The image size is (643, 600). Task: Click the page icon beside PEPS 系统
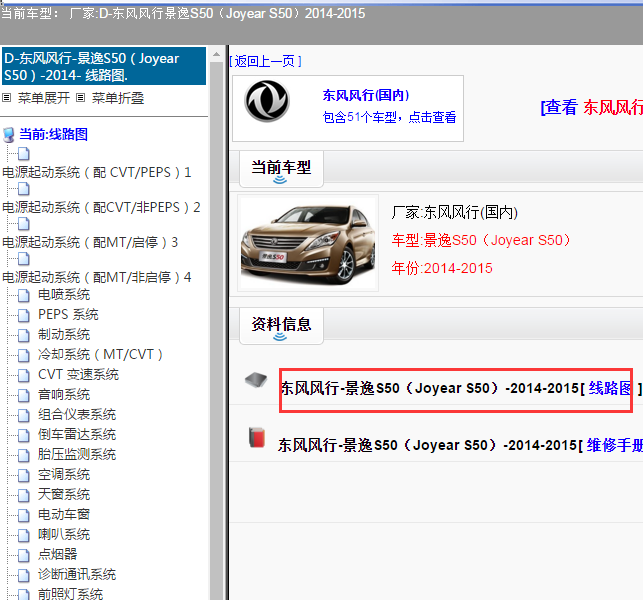tap(23, 315)
